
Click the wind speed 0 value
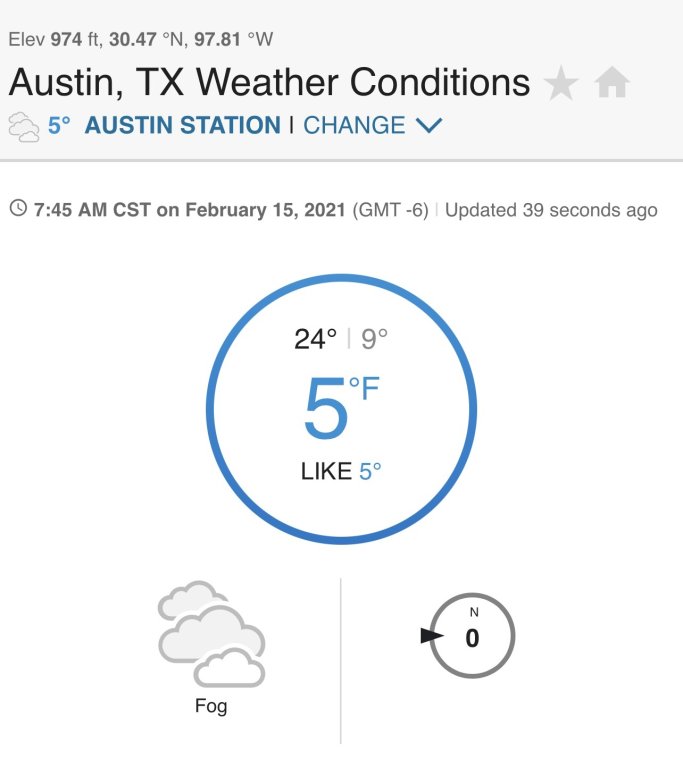click(x=472, y=638)
